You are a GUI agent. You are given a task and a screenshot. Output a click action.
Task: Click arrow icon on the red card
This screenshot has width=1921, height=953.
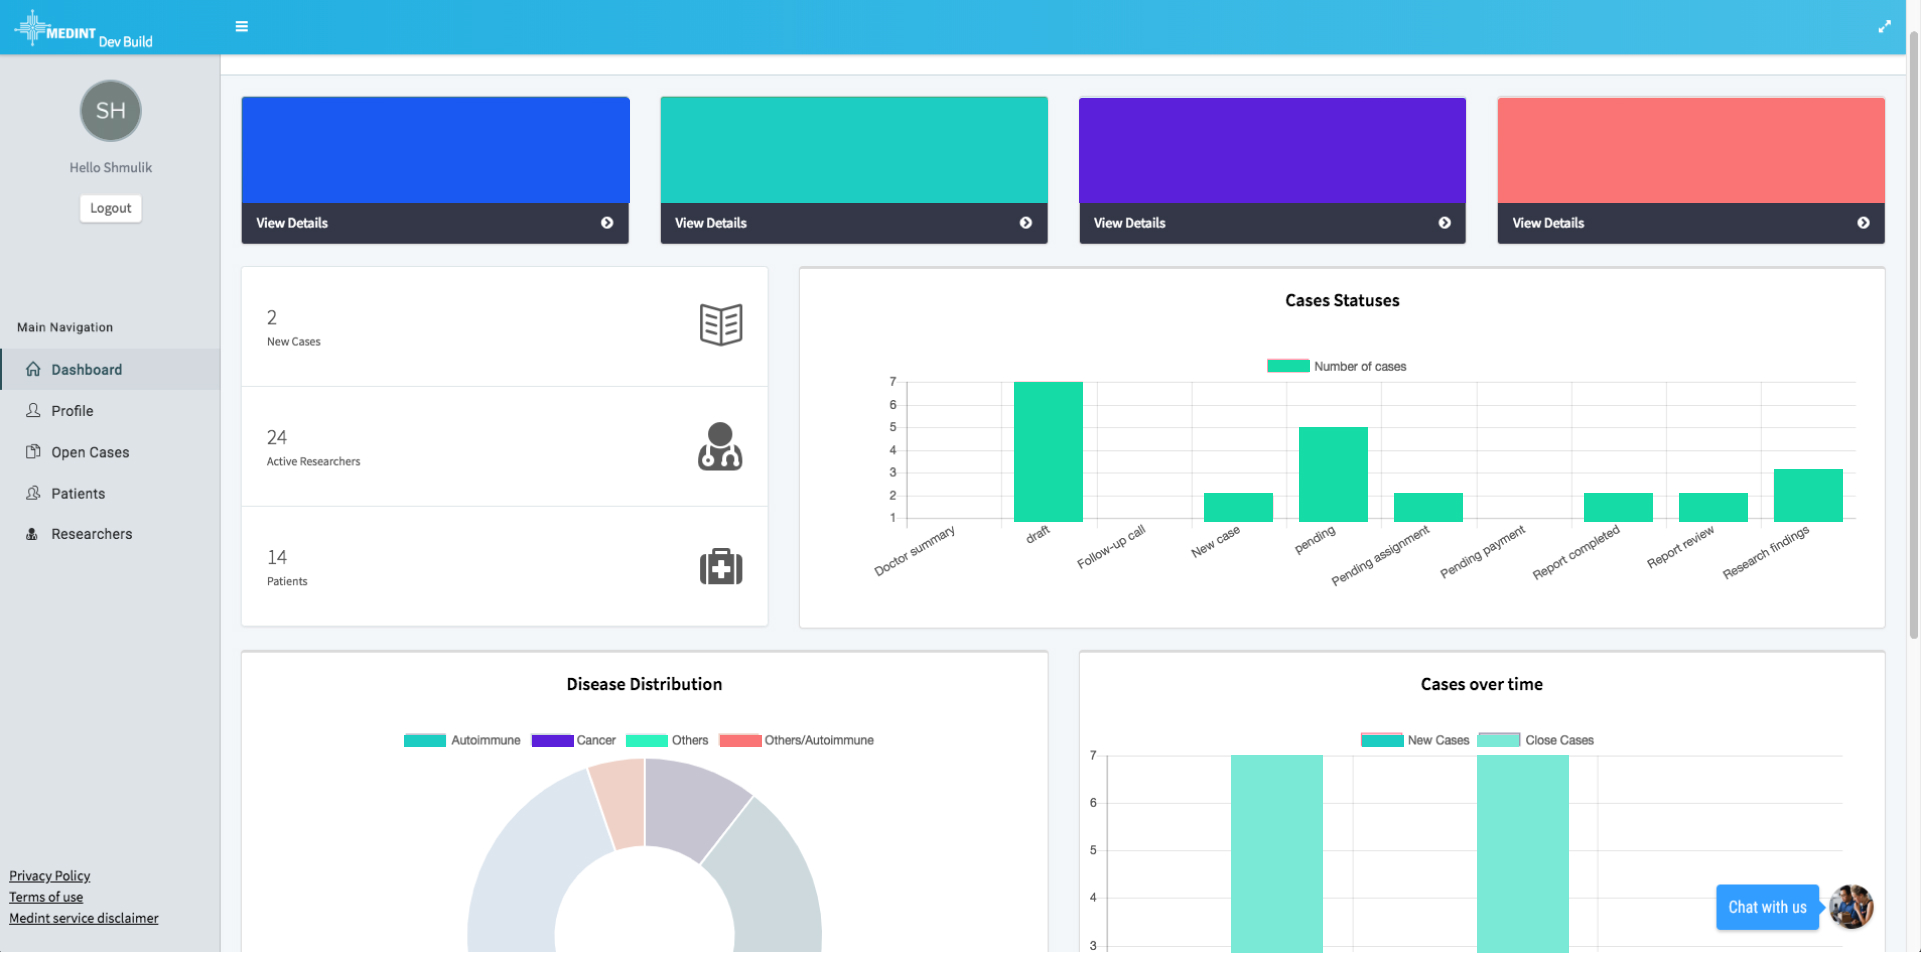(x=1863, y=223)
